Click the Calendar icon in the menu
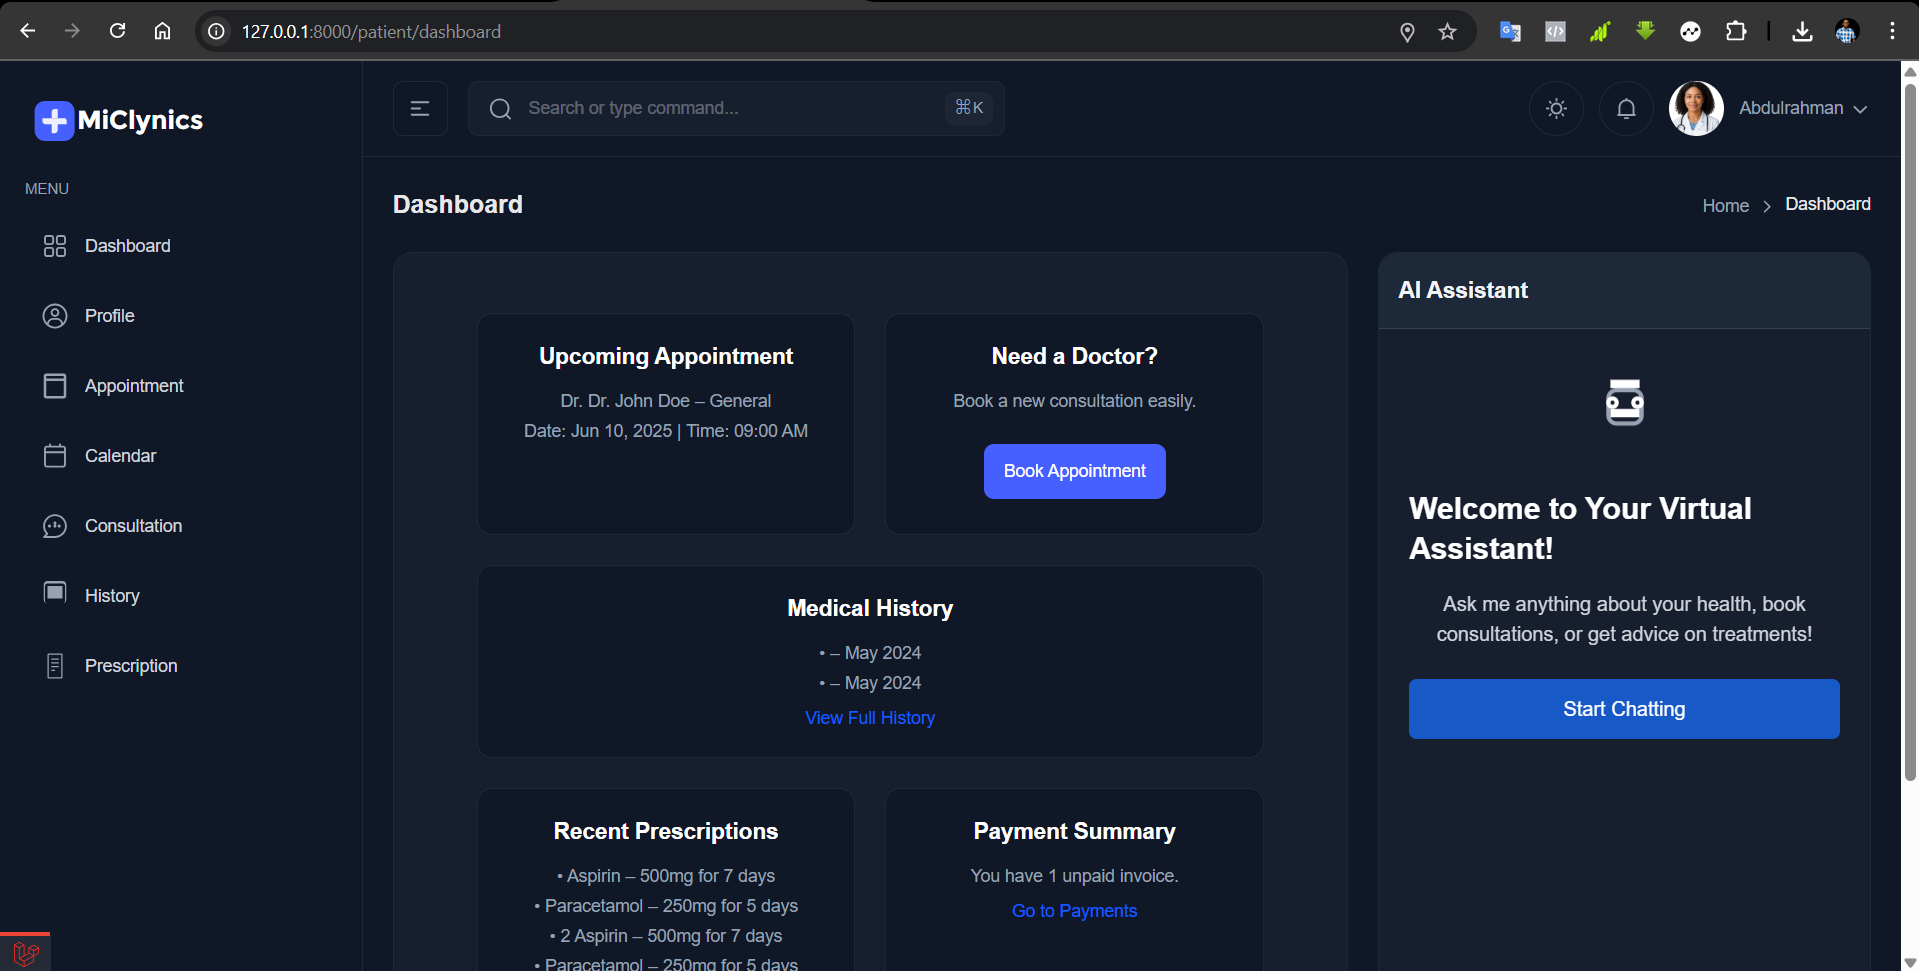This screenshot has width=1919, height=971. point(55,455)
